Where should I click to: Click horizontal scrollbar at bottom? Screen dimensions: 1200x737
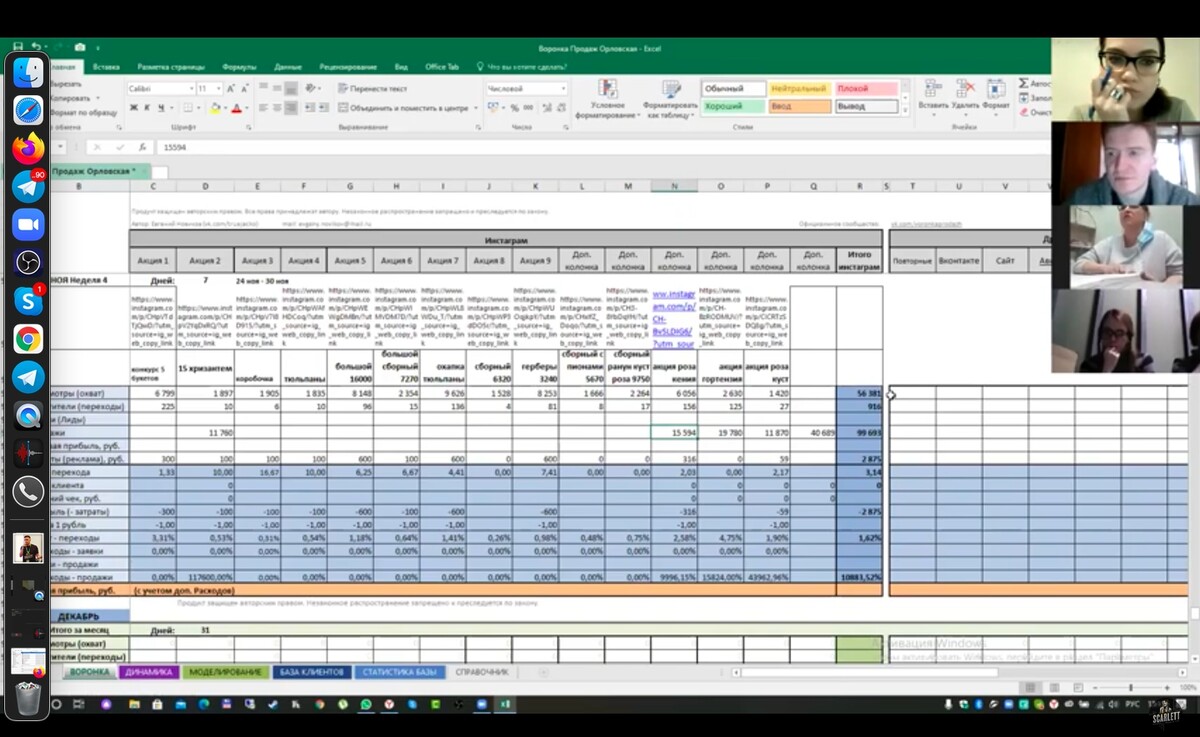[870, 672]
